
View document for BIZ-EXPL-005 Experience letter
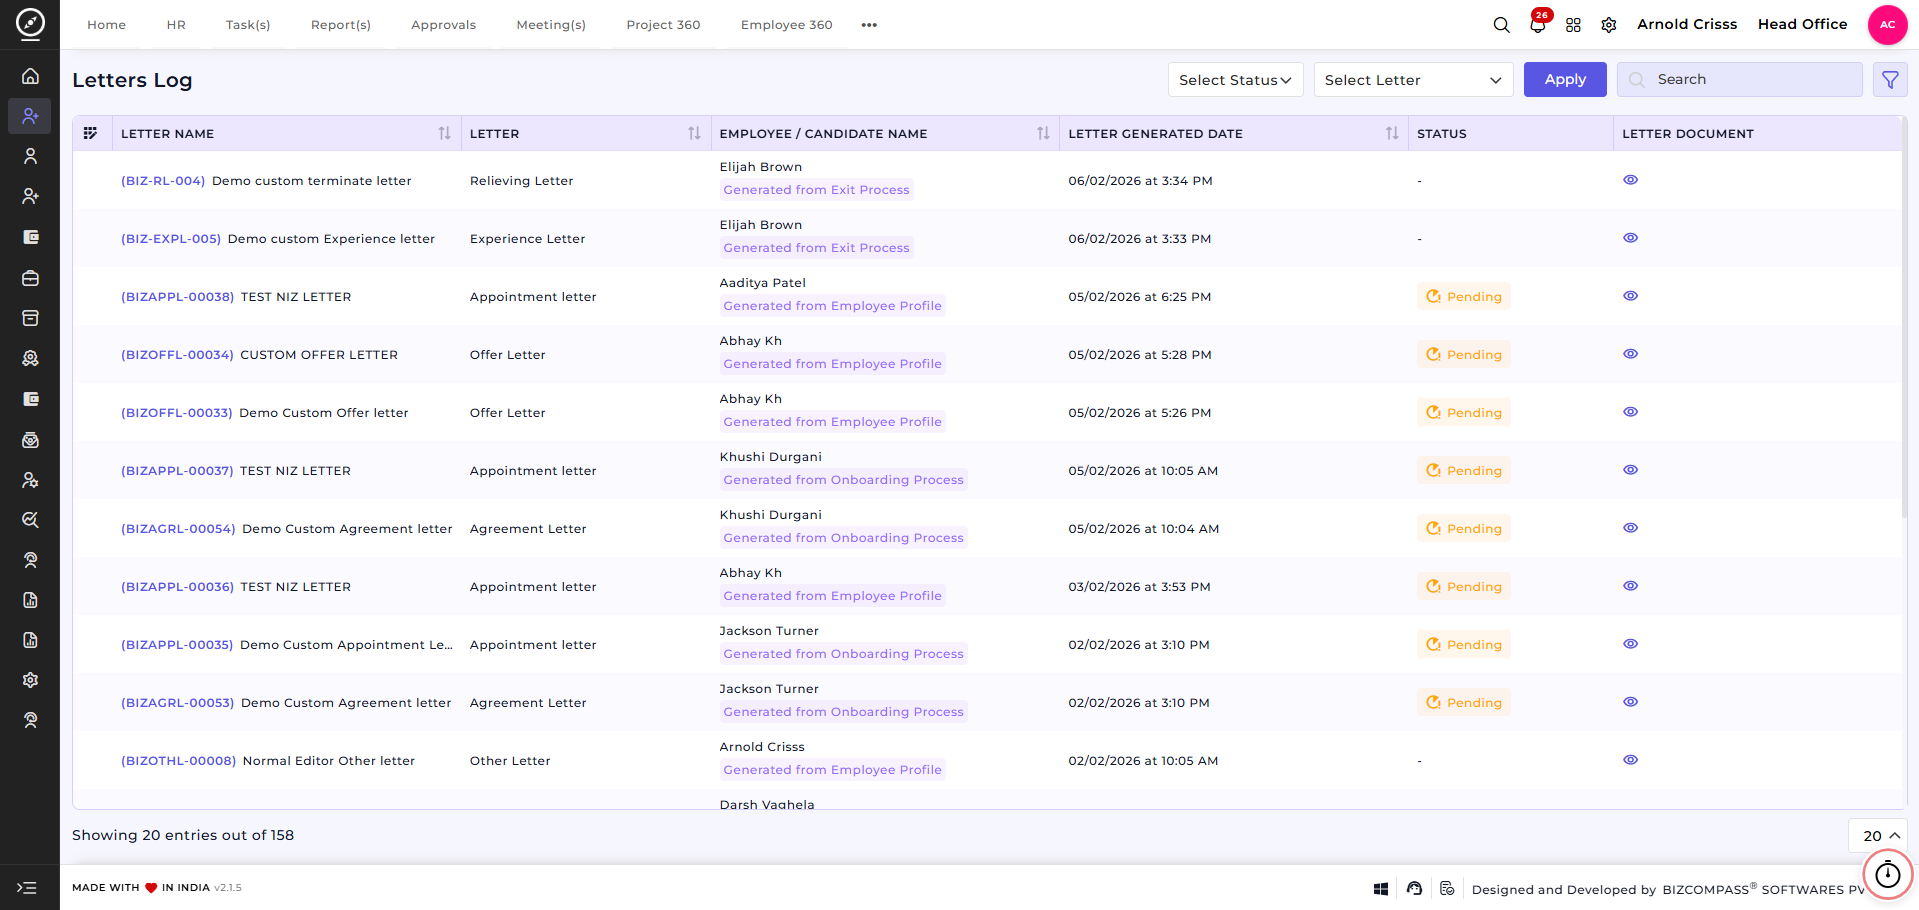click(x=1630, y=238)
